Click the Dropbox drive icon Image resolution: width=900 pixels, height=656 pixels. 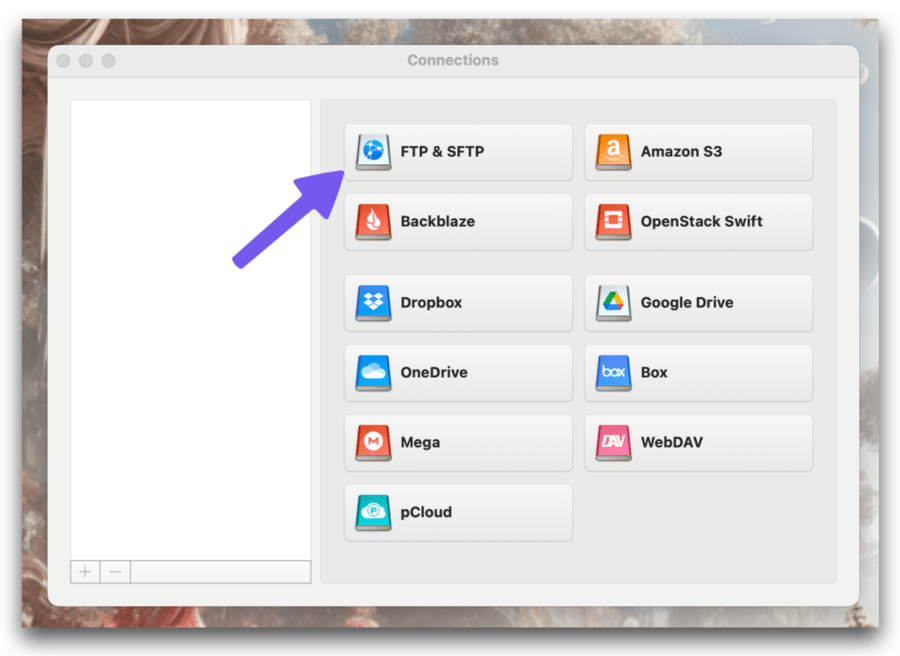pos(372,303)
